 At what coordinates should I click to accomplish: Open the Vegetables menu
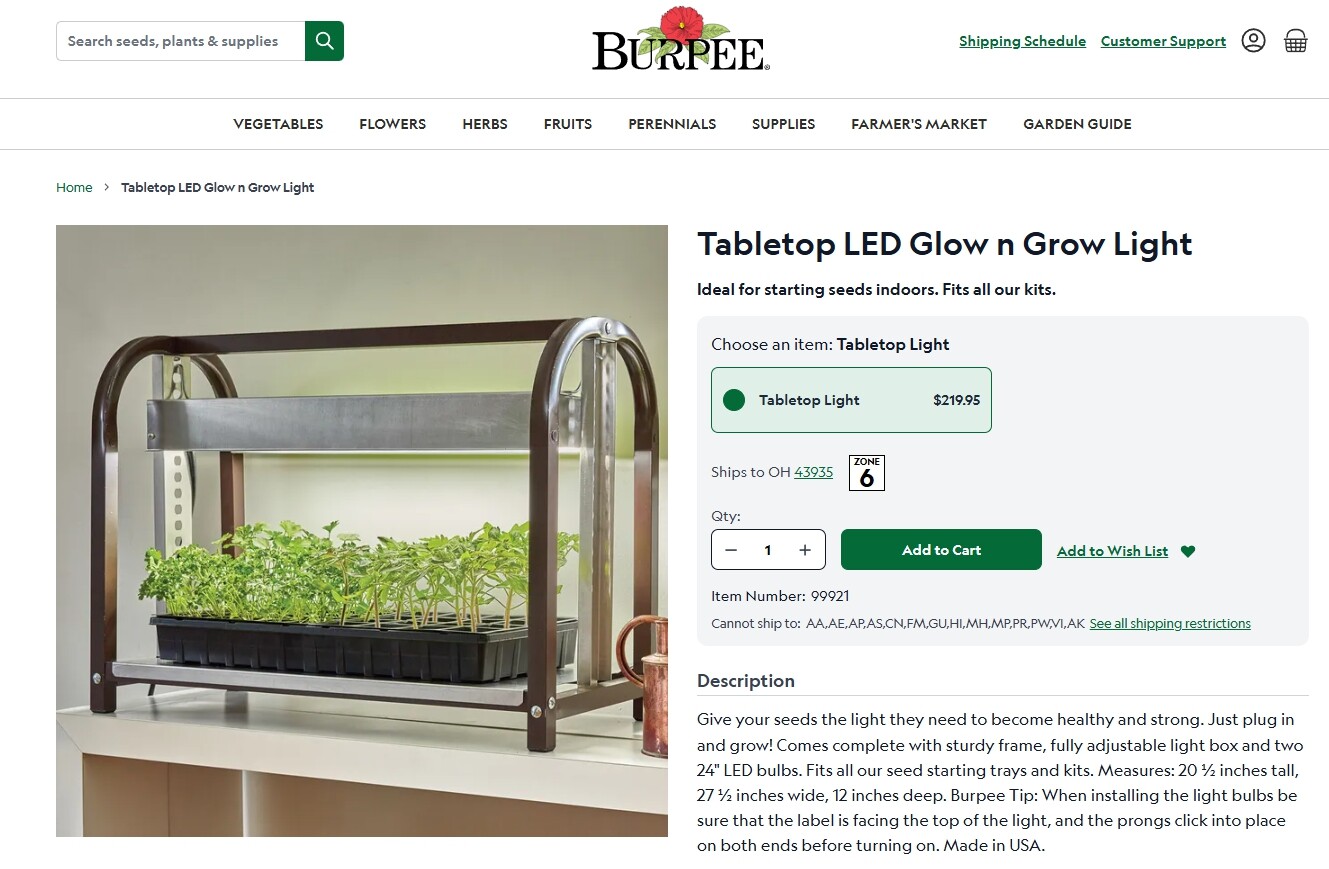(x=278, y=124)
